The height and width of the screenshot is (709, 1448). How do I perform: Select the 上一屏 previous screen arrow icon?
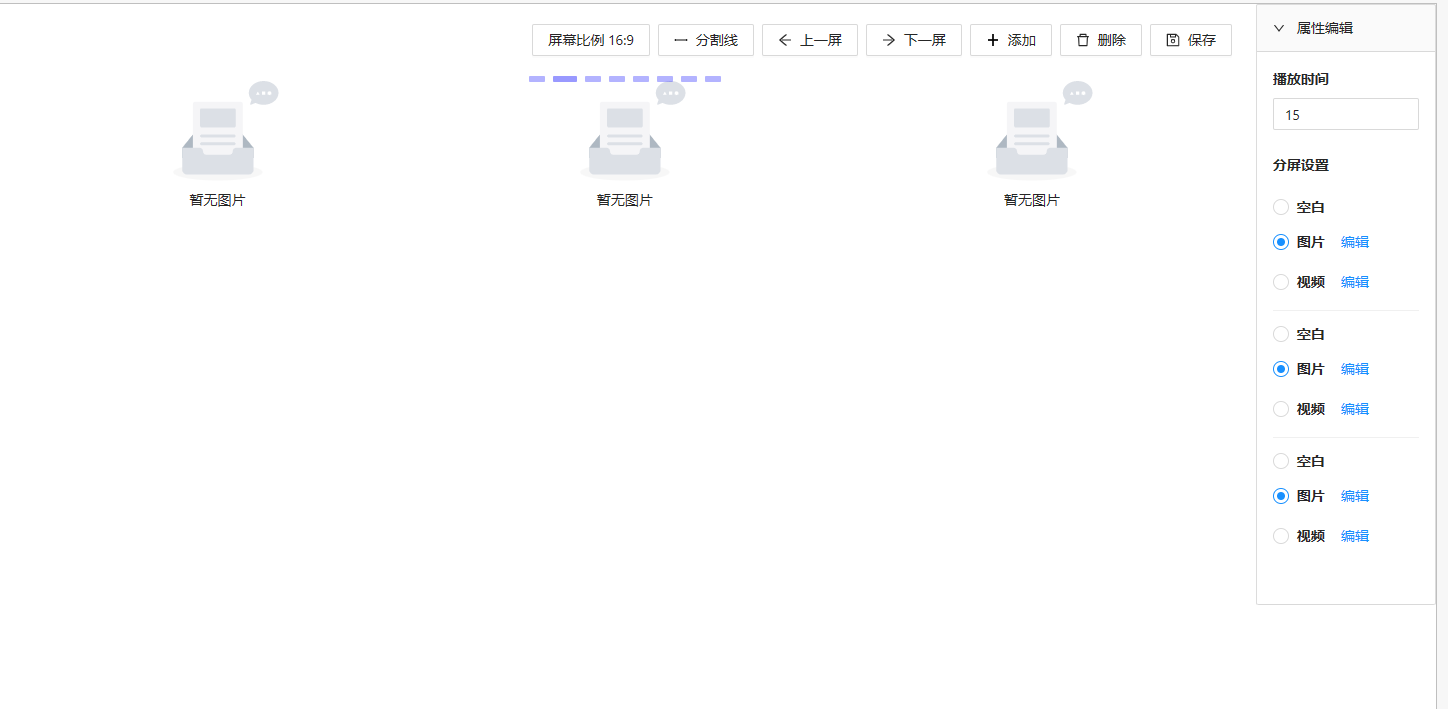(786, 40)
